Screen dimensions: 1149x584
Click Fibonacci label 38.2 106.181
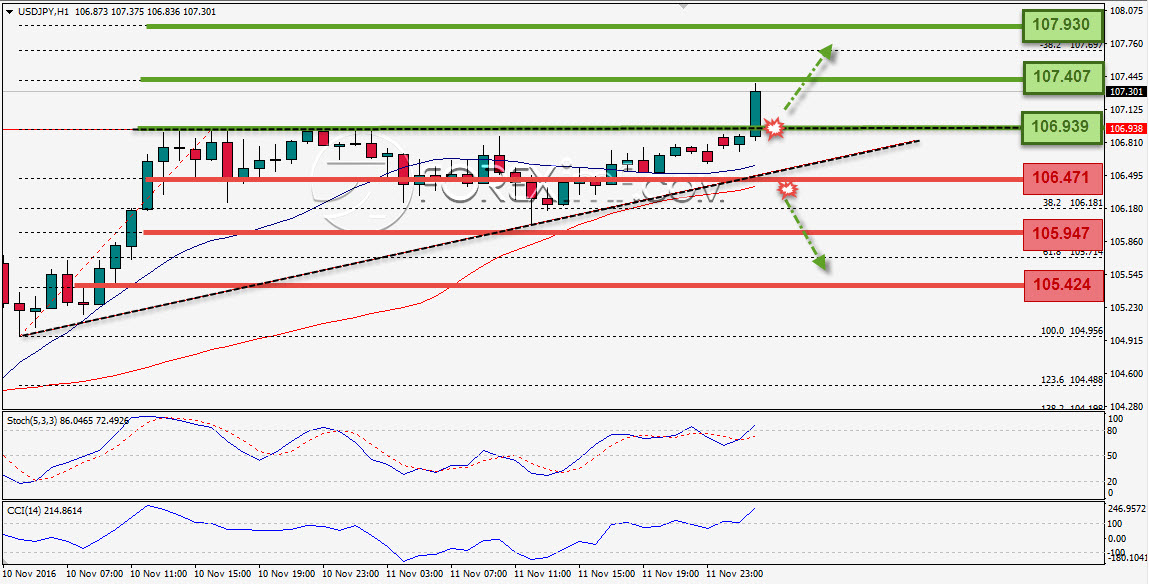(1072, 202)
